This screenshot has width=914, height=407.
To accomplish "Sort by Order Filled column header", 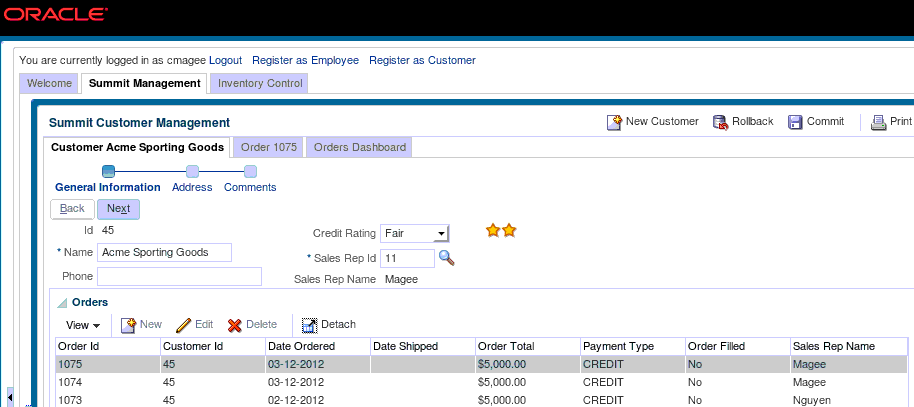I will (x=738, y=346).
